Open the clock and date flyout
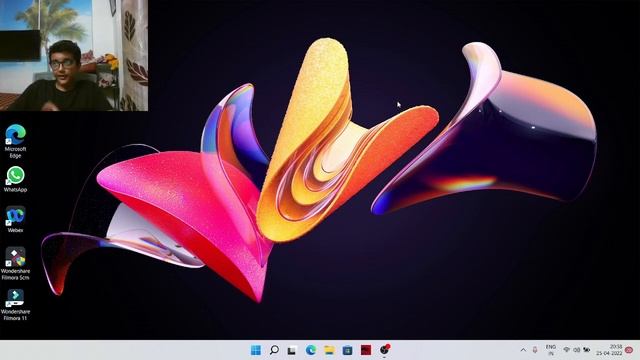This screenshot has width=640, height=360. 609,350
